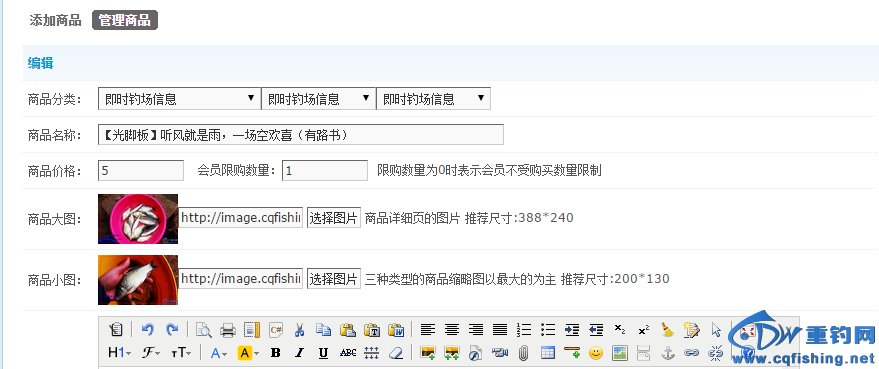
Task: Paste from Word icon
Action: [x=396, y=330]
